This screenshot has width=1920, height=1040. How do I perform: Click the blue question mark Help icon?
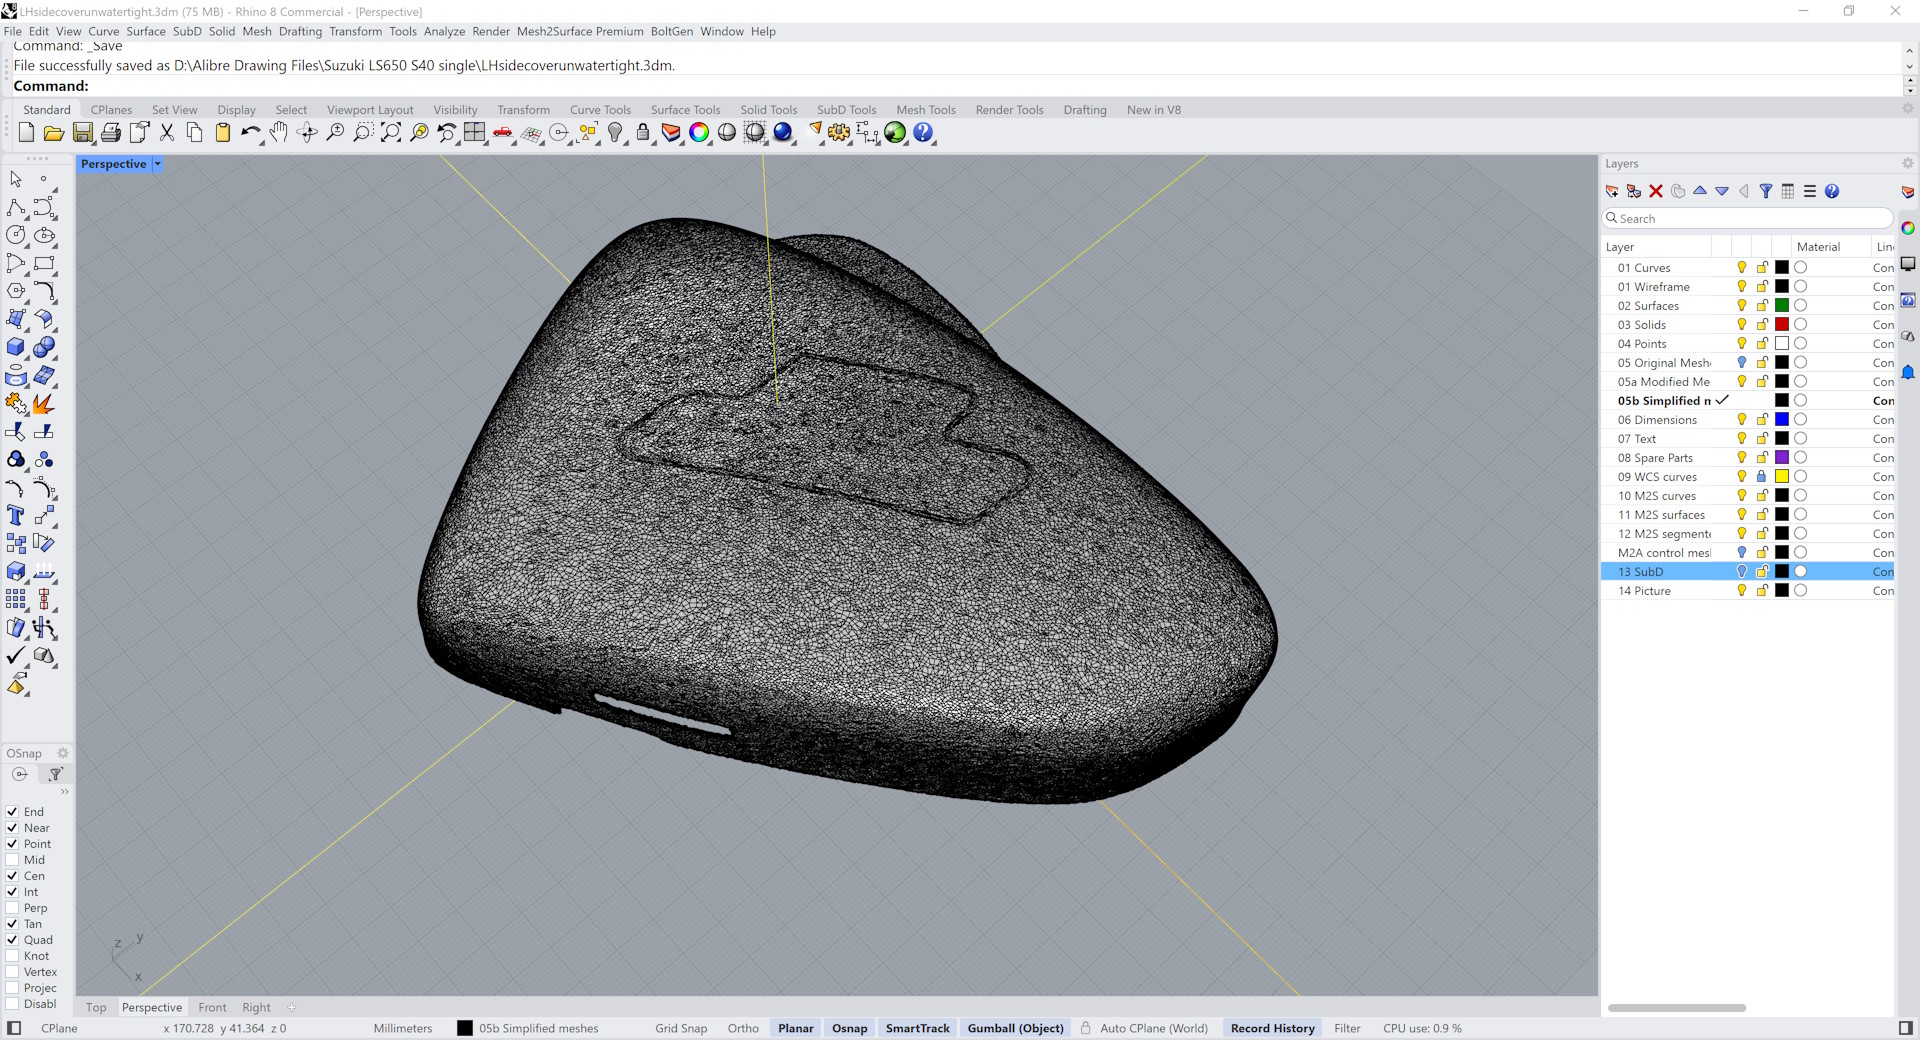(923, 133)
